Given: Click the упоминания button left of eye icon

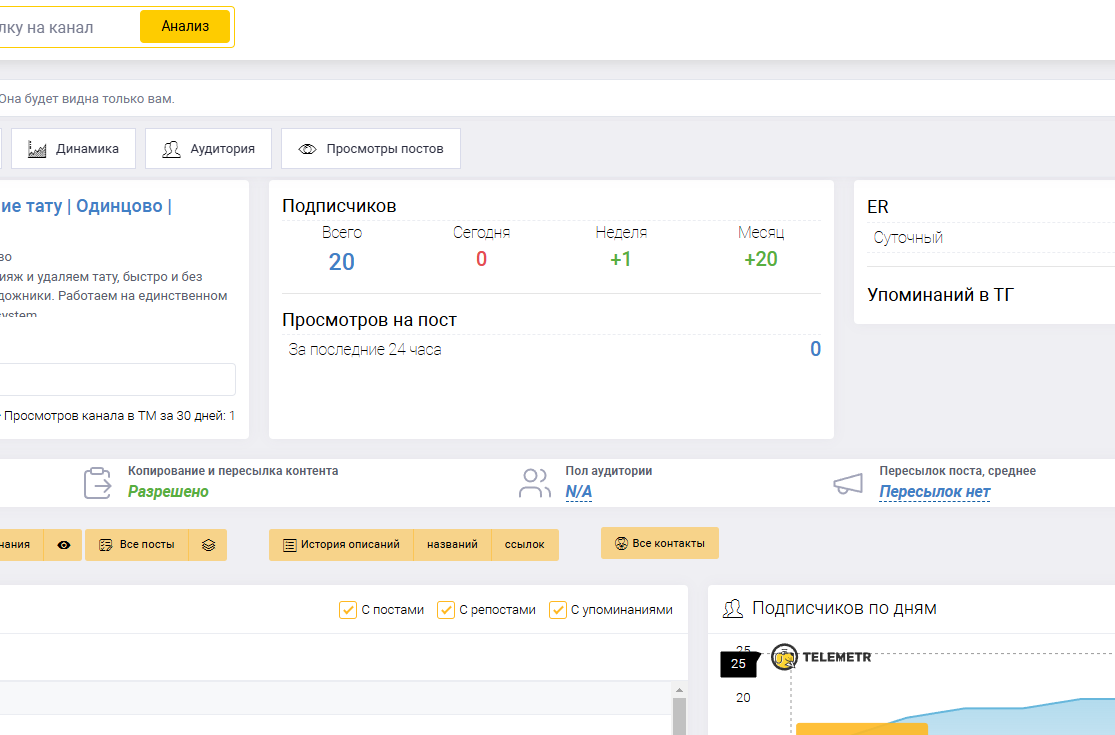Looking at the screenshot, I should 21,545.
